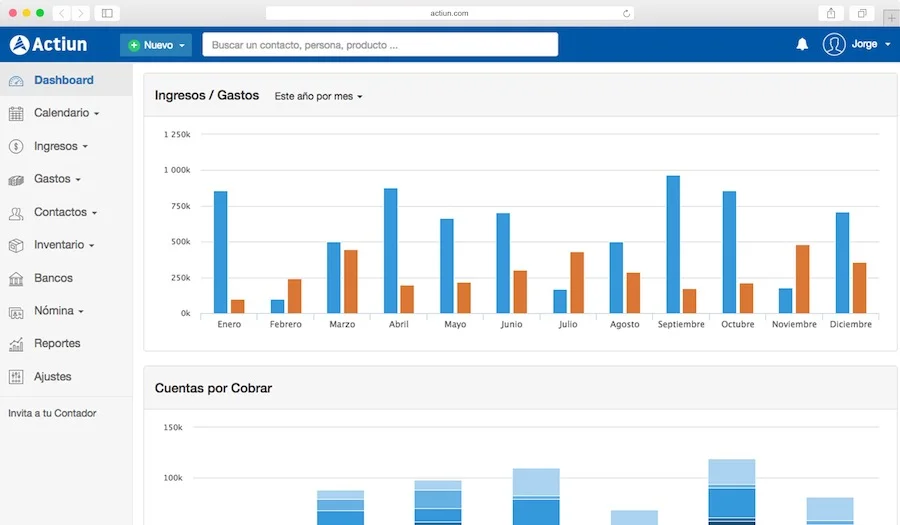Go back with the browser back arrow
This screenshot has height=525, width=900.
[x=61, y=13]
